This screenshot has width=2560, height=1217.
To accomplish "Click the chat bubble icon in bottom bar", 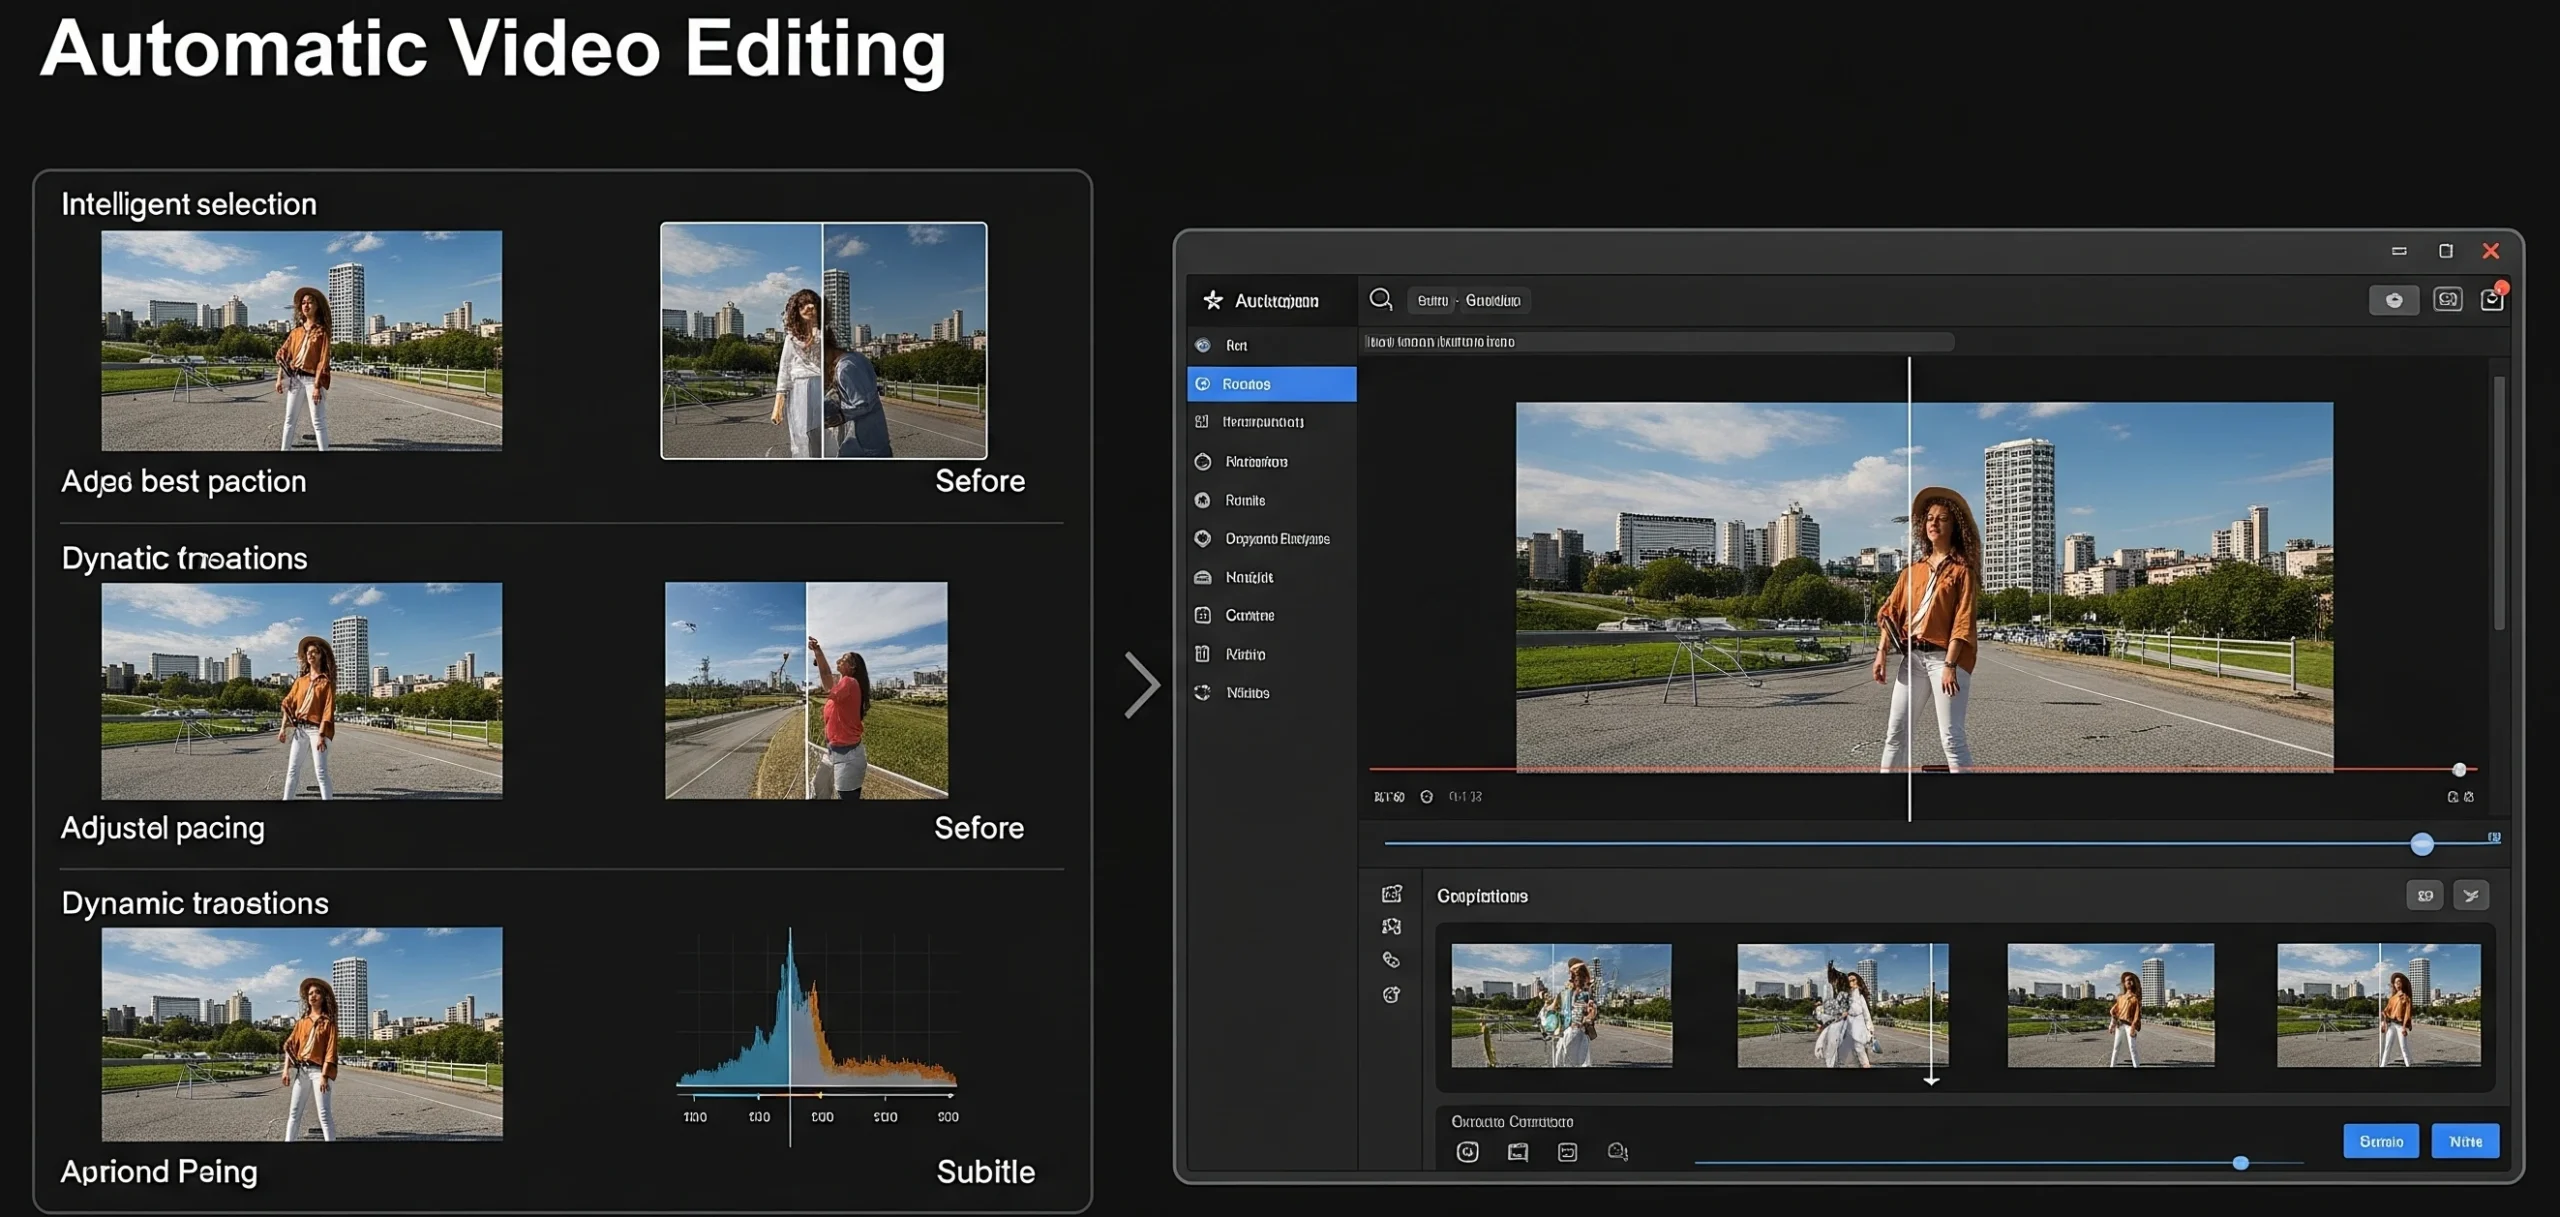I will click(x=1617, y=1152).
